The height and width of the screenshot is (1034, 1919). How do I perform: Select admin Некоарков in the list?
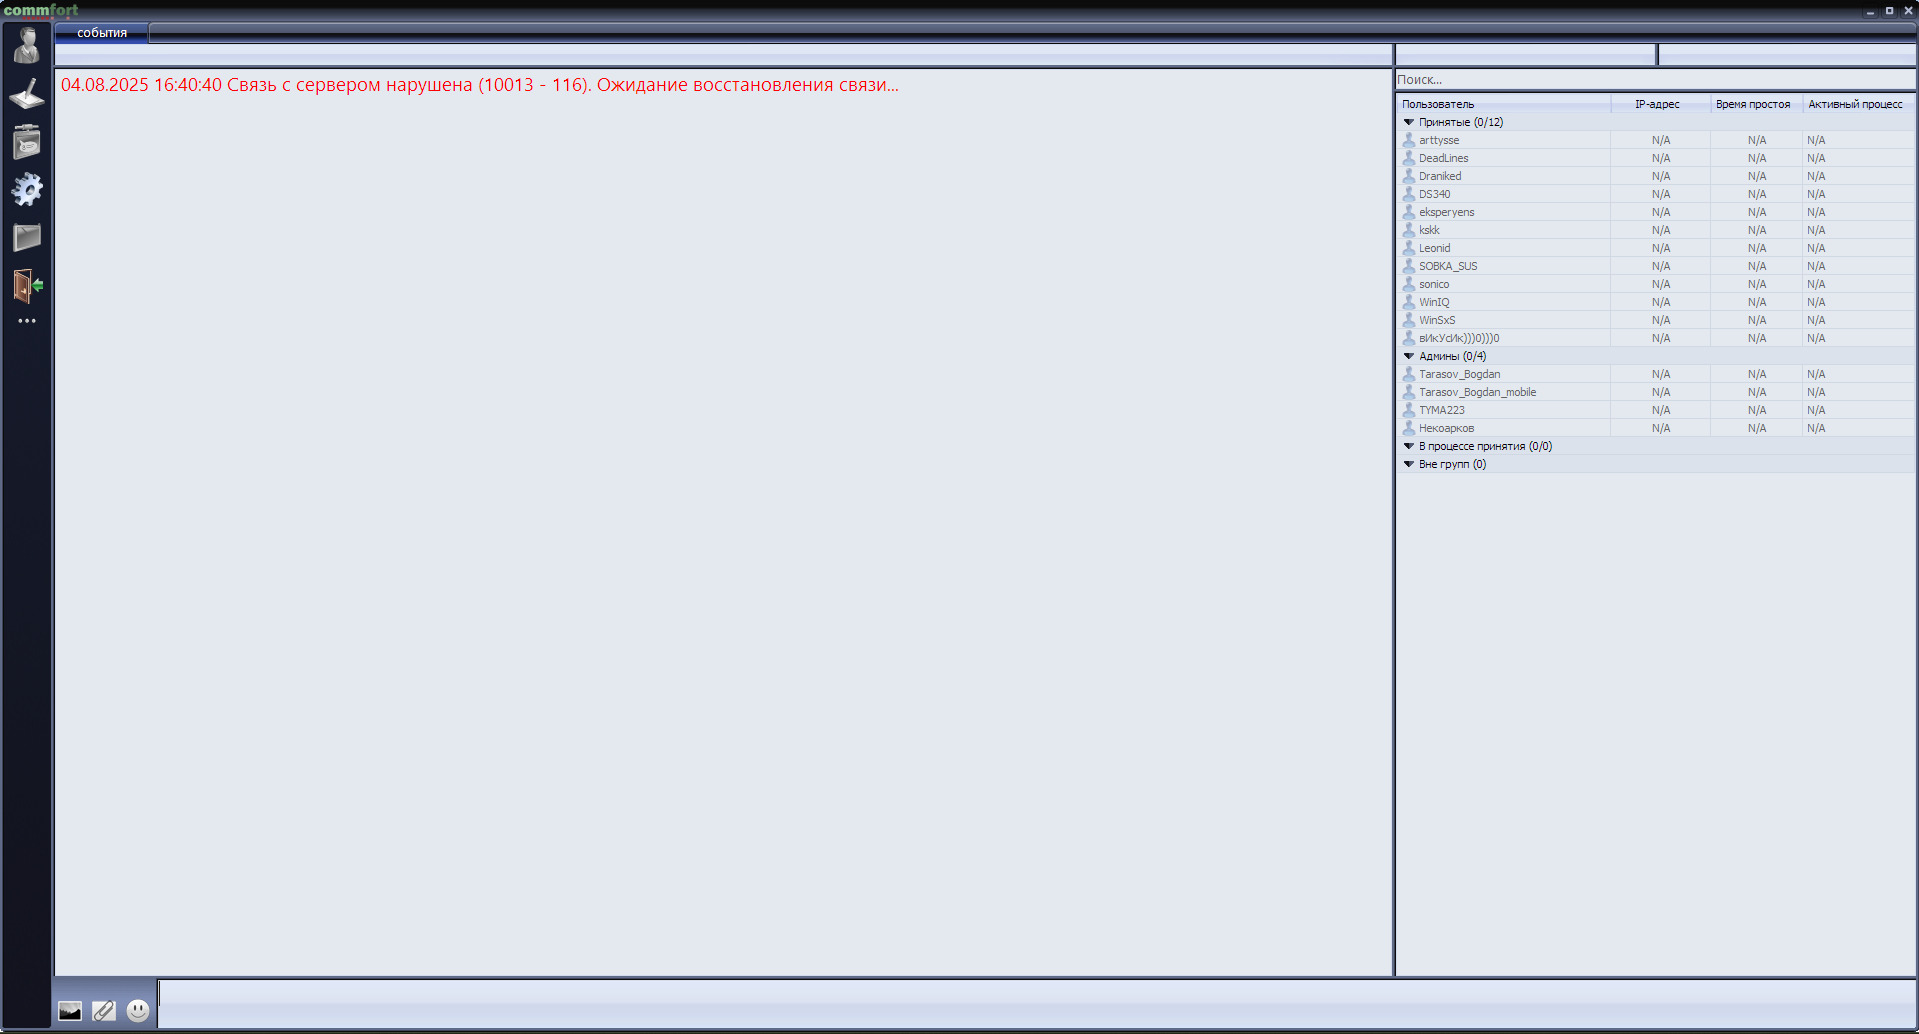coord(1655,428)
